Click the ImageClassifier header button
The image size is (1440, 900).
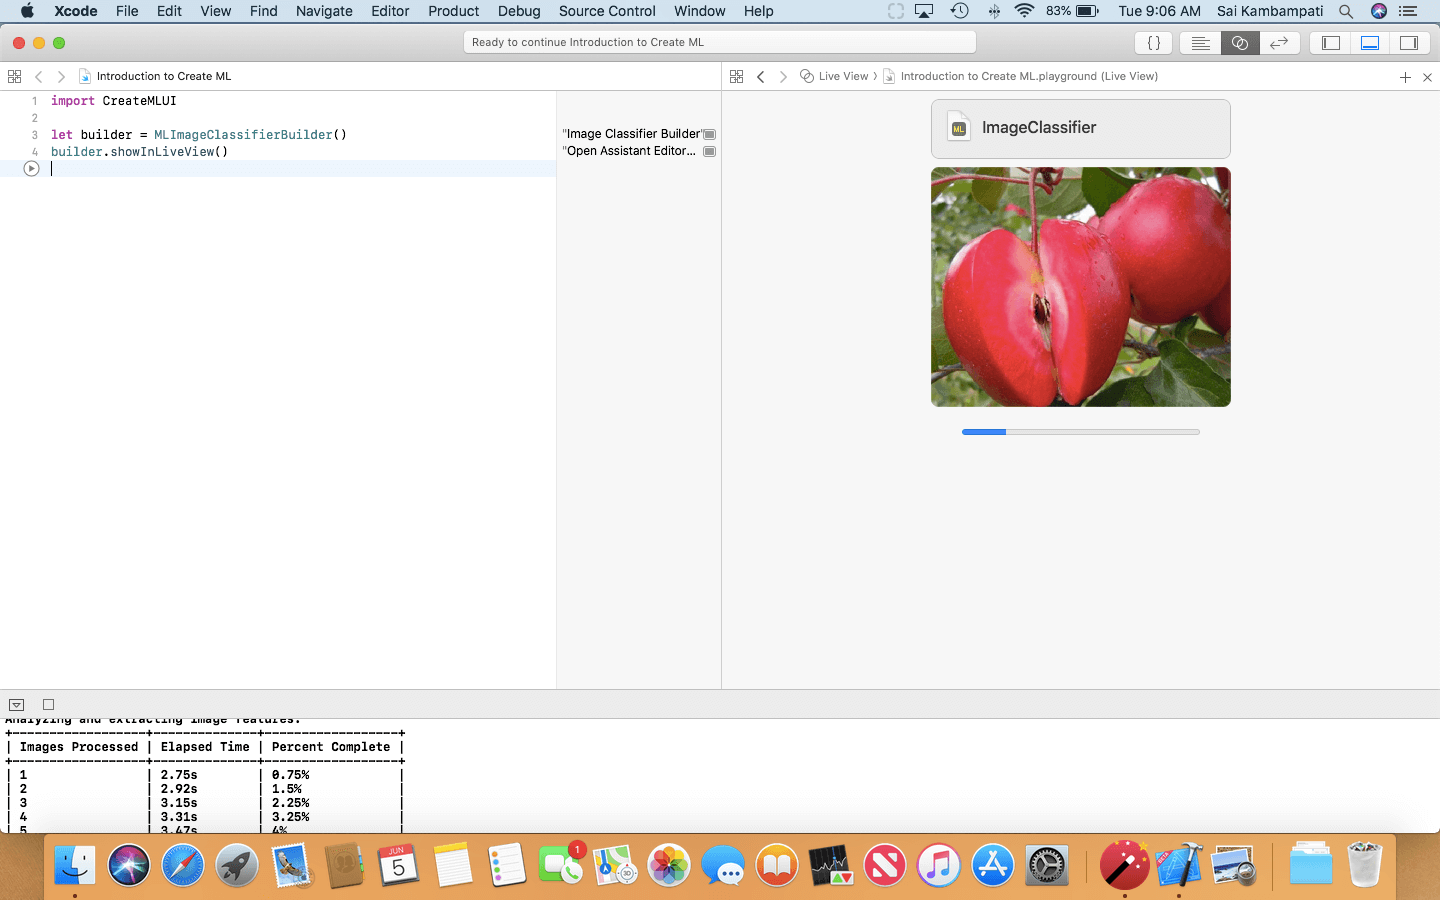(1080, 128)
